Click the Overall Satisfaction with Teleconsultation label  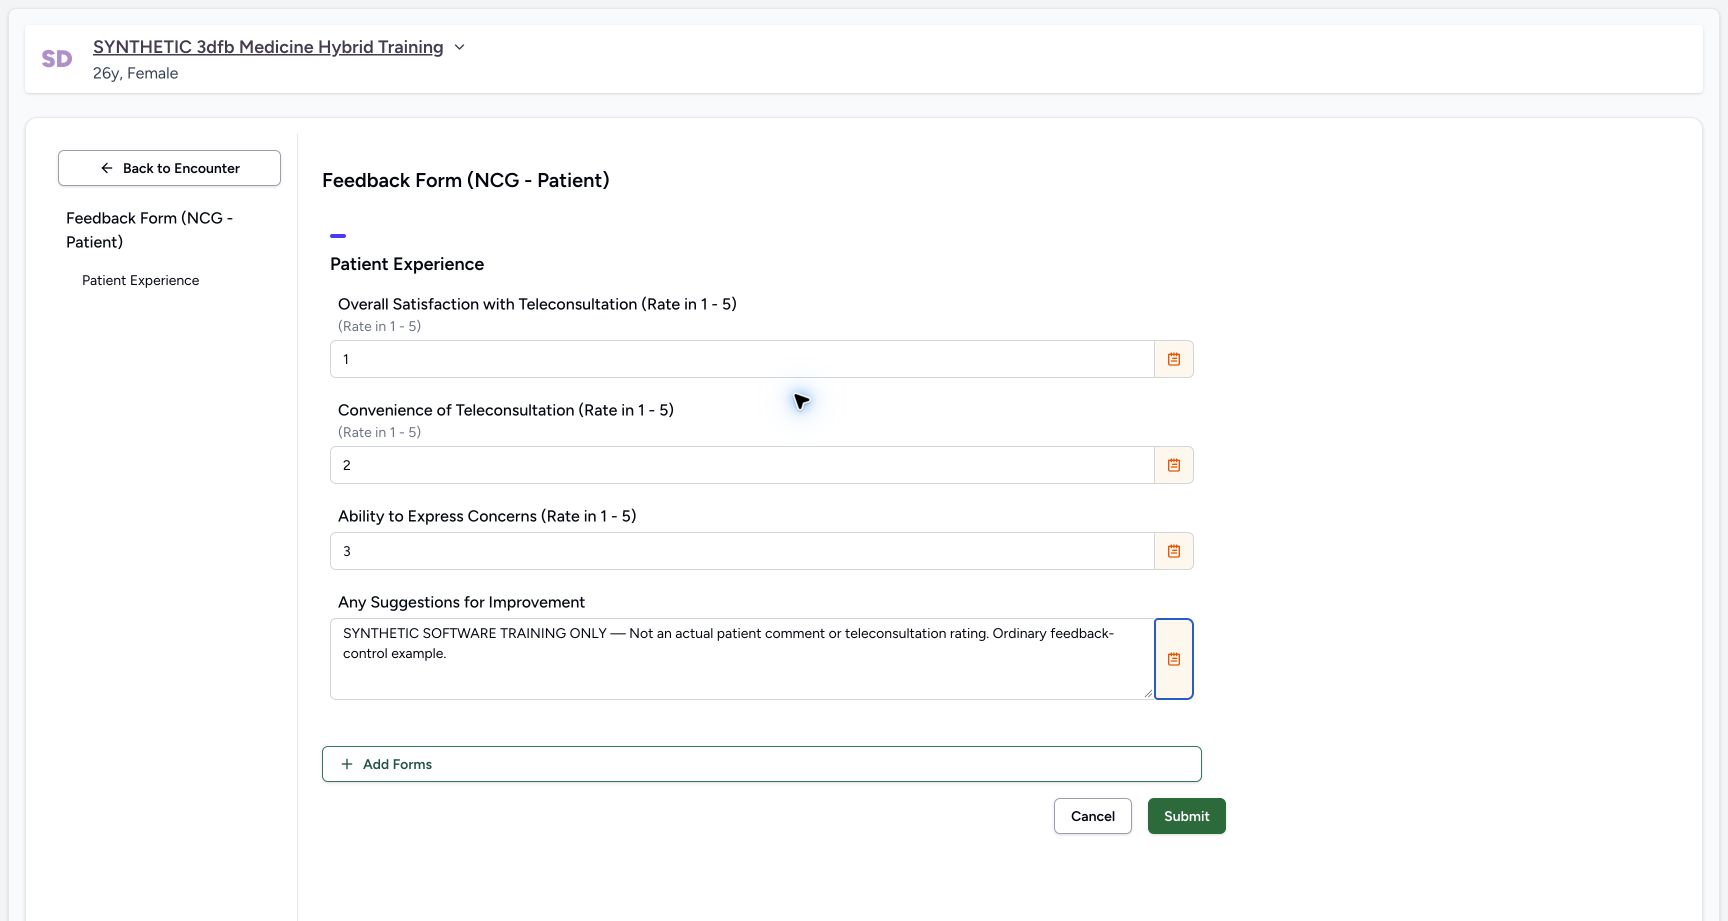coord(537,304)
